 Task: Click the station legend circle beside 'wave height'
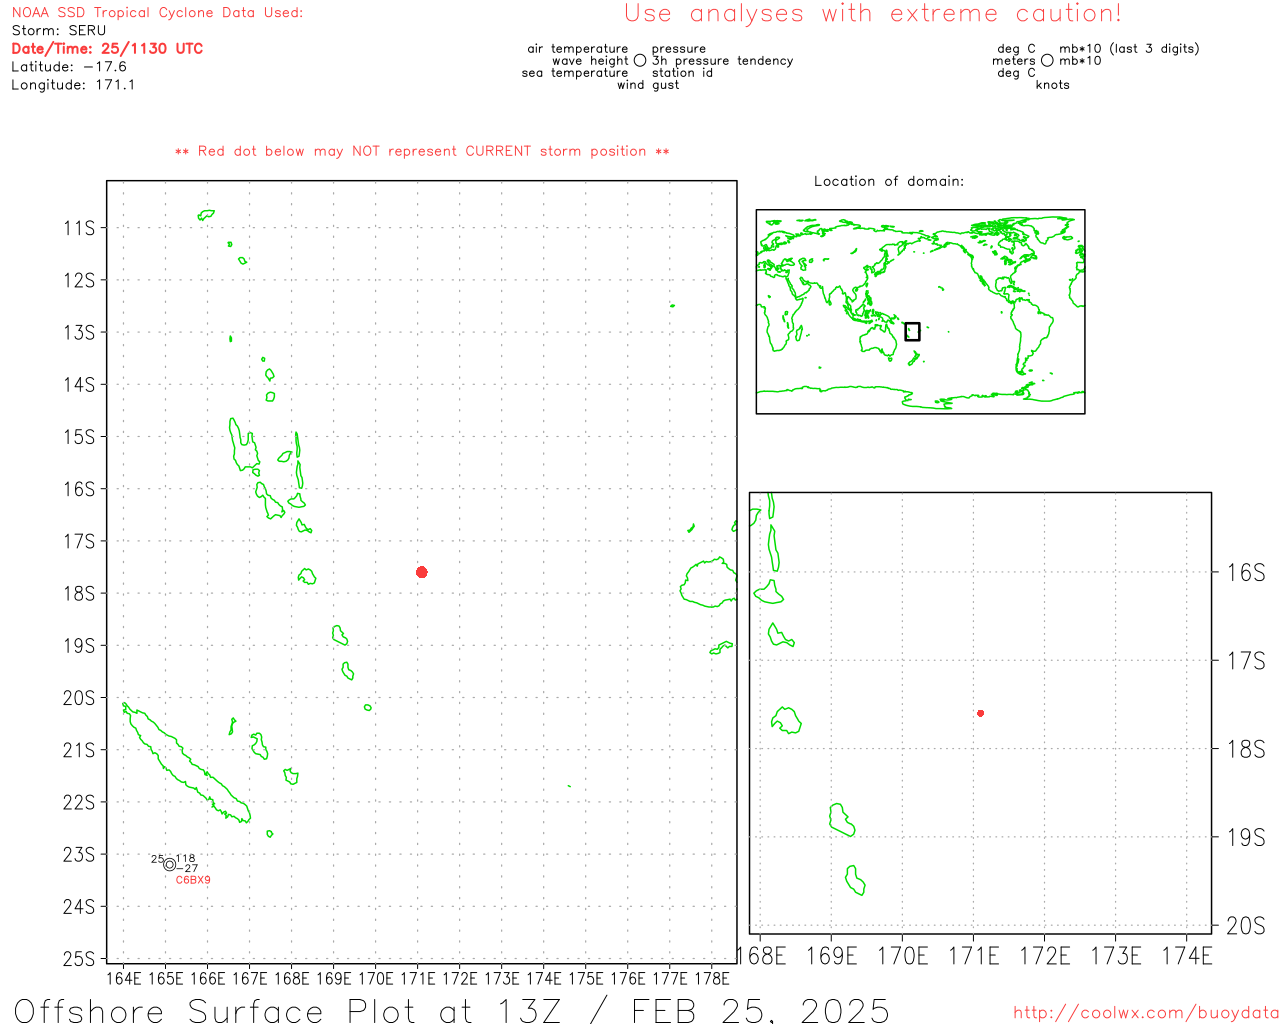tap(640, 61)
